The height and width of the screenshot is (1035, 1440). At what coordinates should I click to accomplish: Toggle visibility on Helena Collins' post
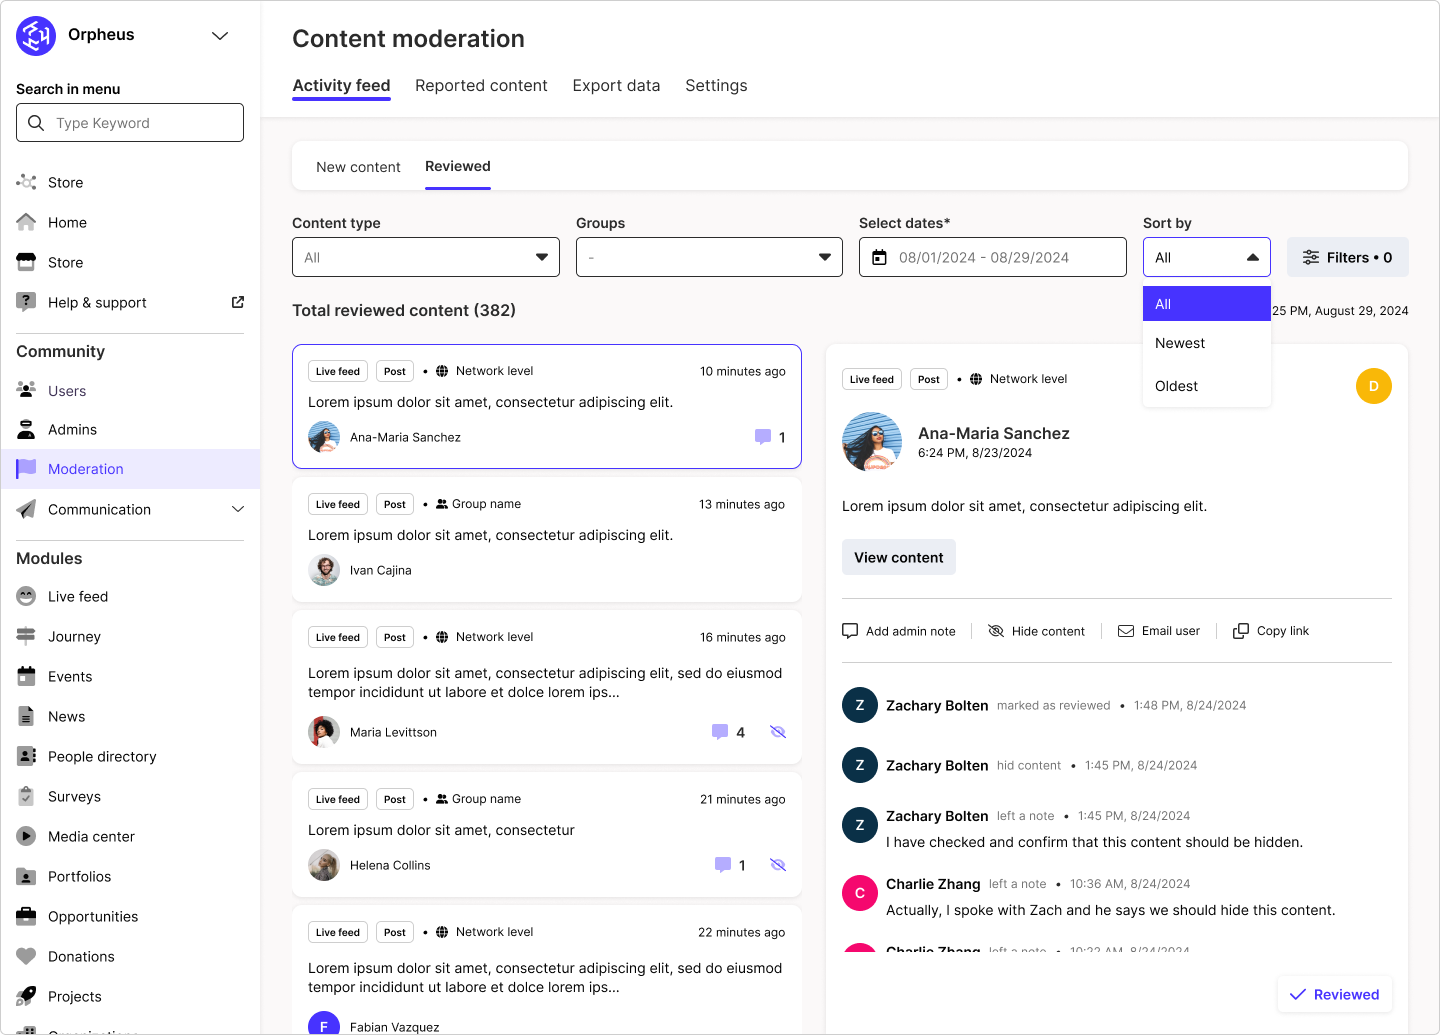pos(778,864)
